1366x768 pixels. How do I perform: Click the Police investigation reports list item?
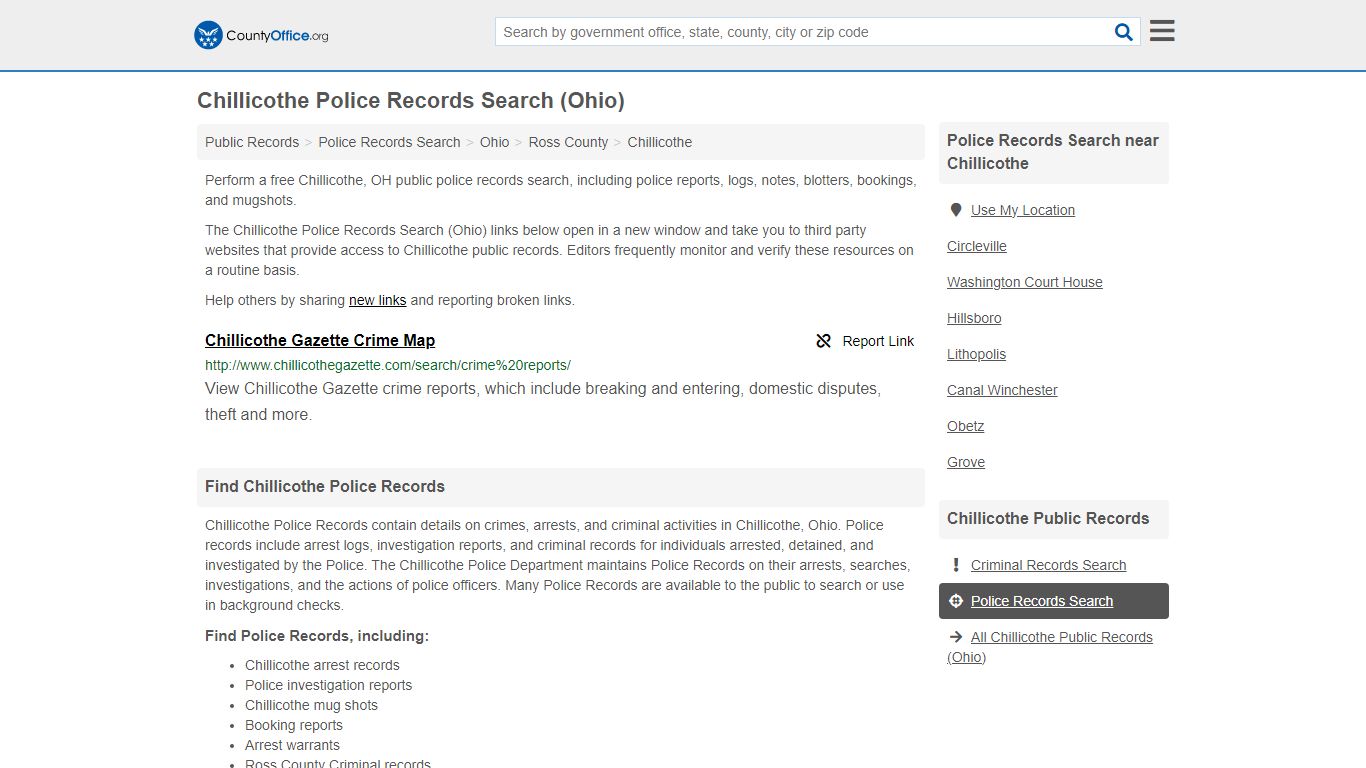[x=329, y=685]
